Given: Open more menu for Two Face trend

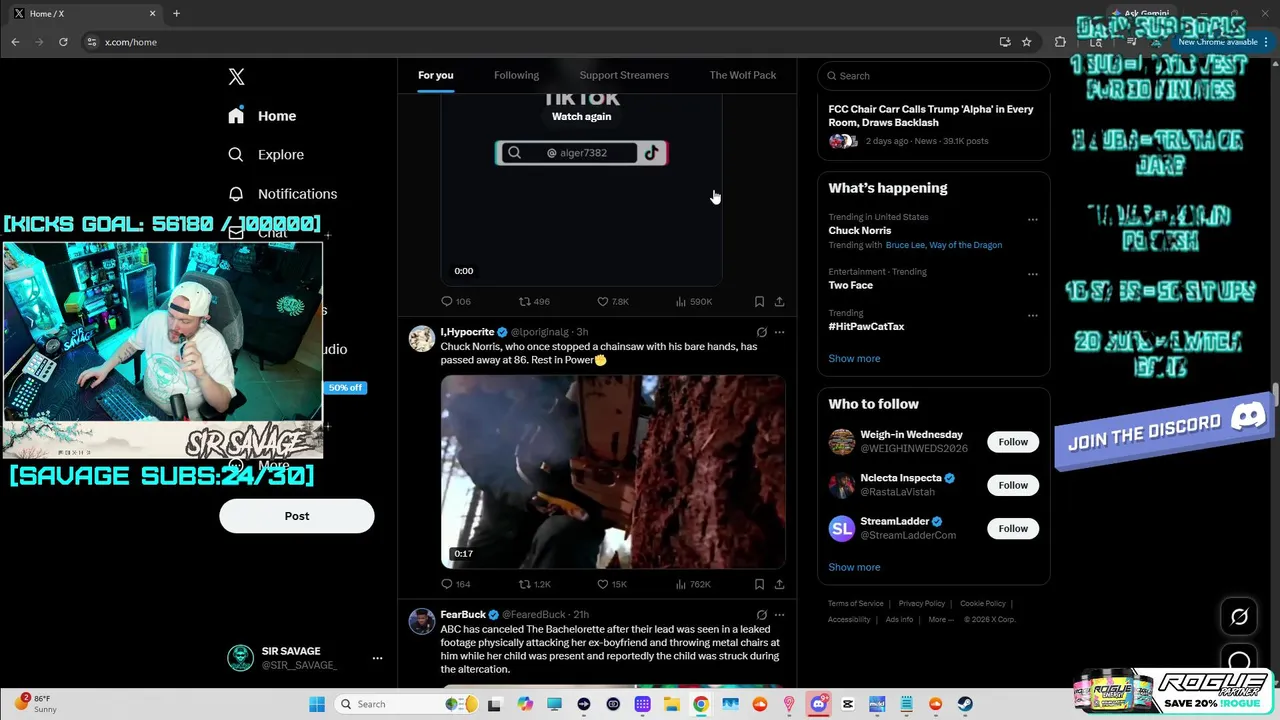Looking at the screenshot, I should click(1032, 274).
